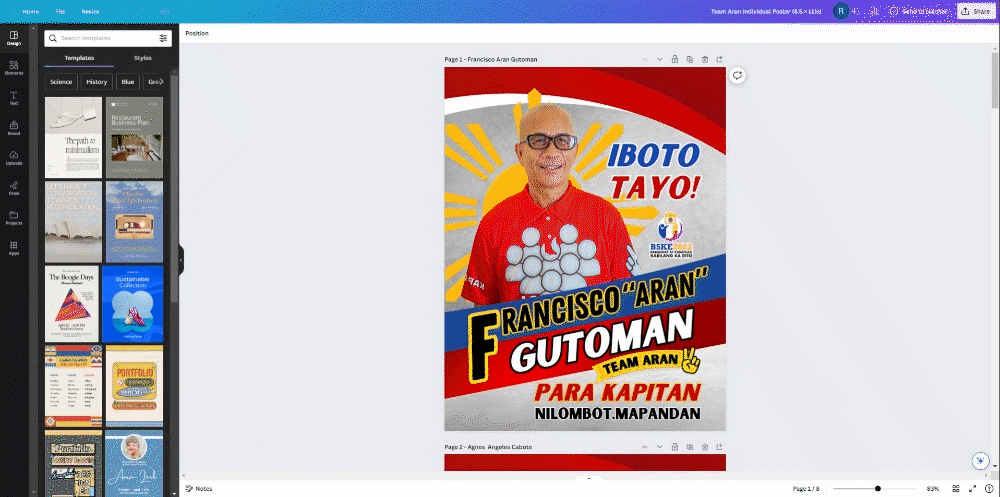The width and height of the screenshot is (1000, 497).
Task: Lock Page 1 with the padlock icon
Action: tap(675, 59)
